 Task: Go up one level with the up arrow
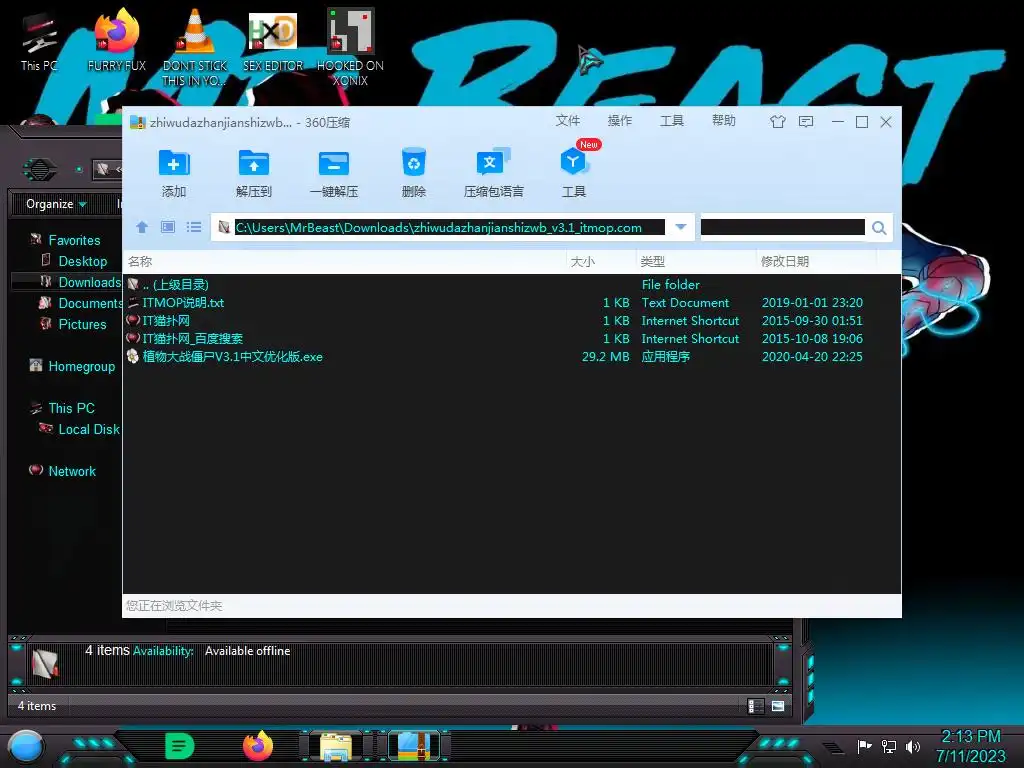(142, 227)
